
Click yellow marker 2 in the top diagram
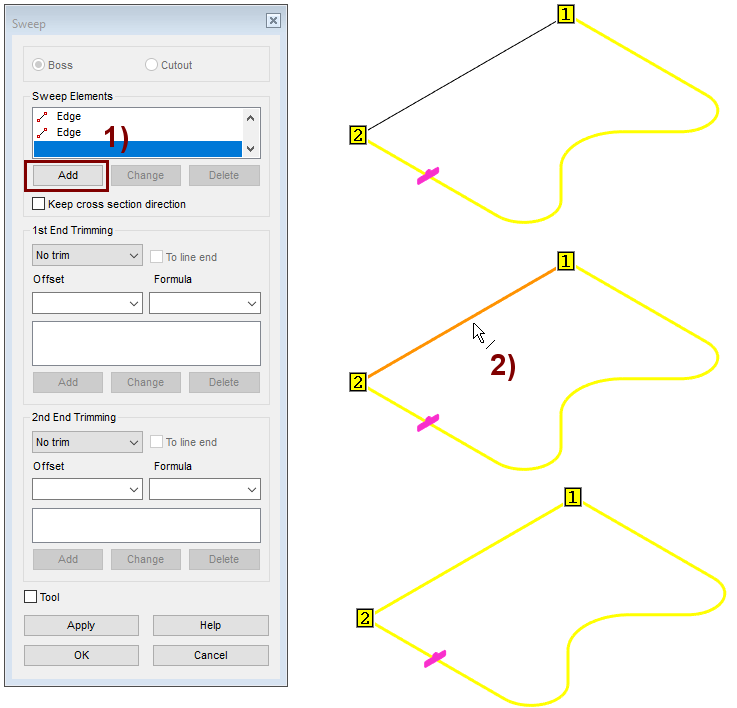(359, 135)
